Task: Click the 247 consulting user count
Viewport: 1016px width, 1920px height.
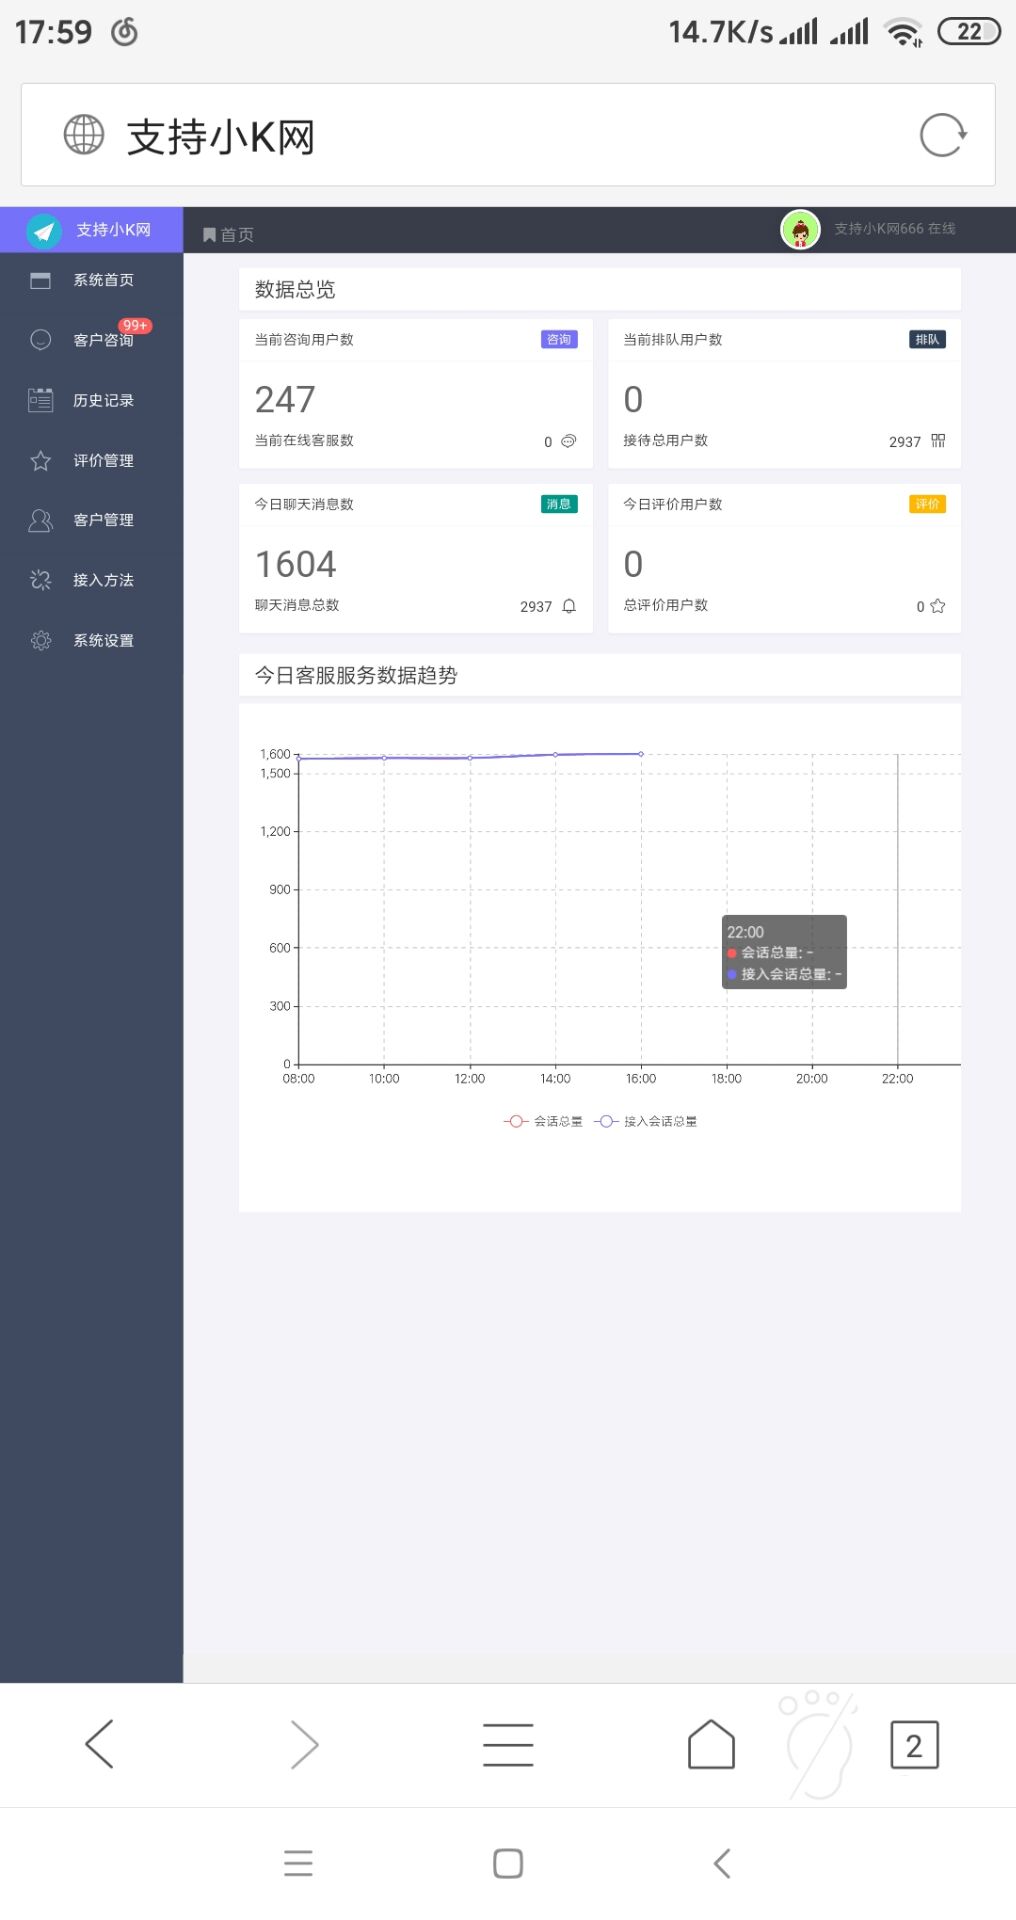Action: click(x=285, y=400)
